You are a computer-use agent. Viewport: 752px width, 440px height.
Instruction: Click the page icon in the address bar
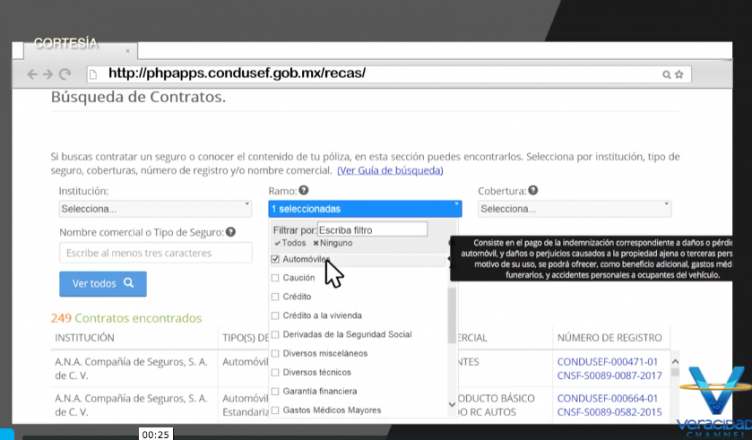[94, 74]
